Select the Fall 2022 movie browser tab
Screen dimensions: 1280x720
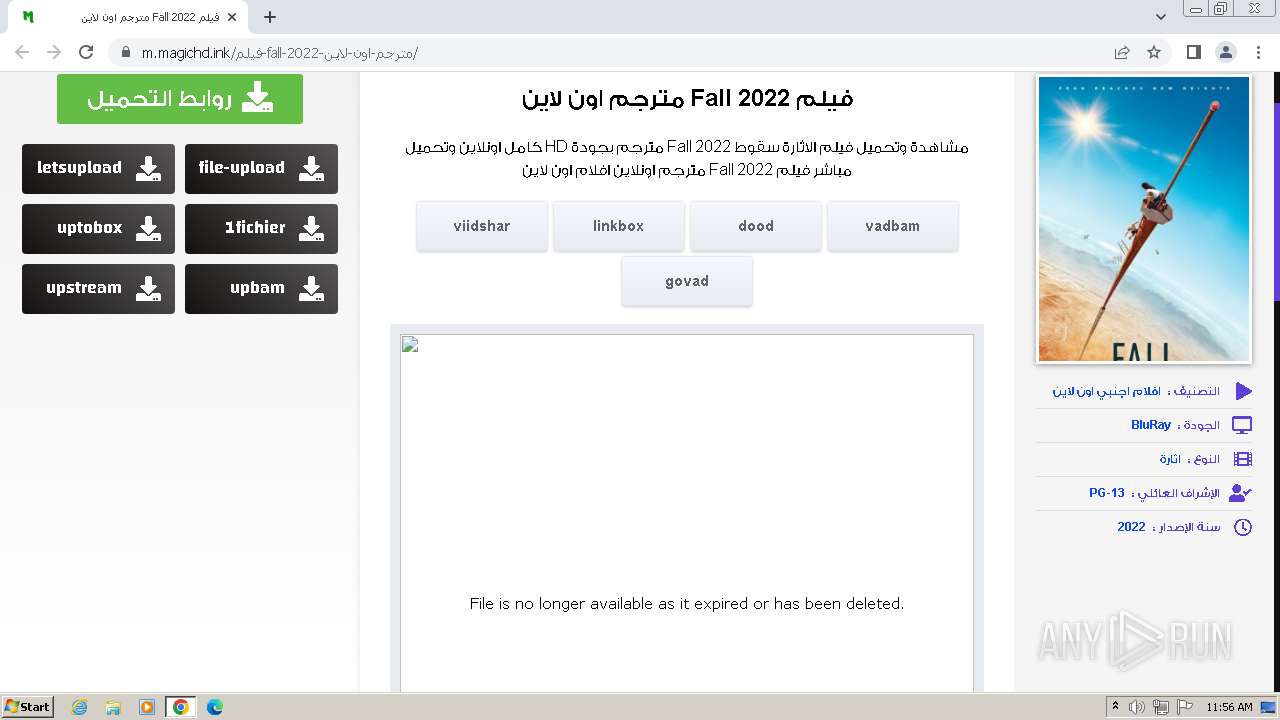[x=130, y=17]
